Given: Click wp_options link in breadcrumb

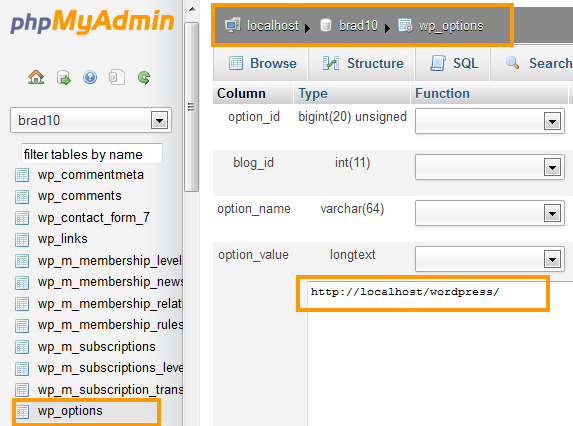Looking at the screenshot, I should (451, 26).
